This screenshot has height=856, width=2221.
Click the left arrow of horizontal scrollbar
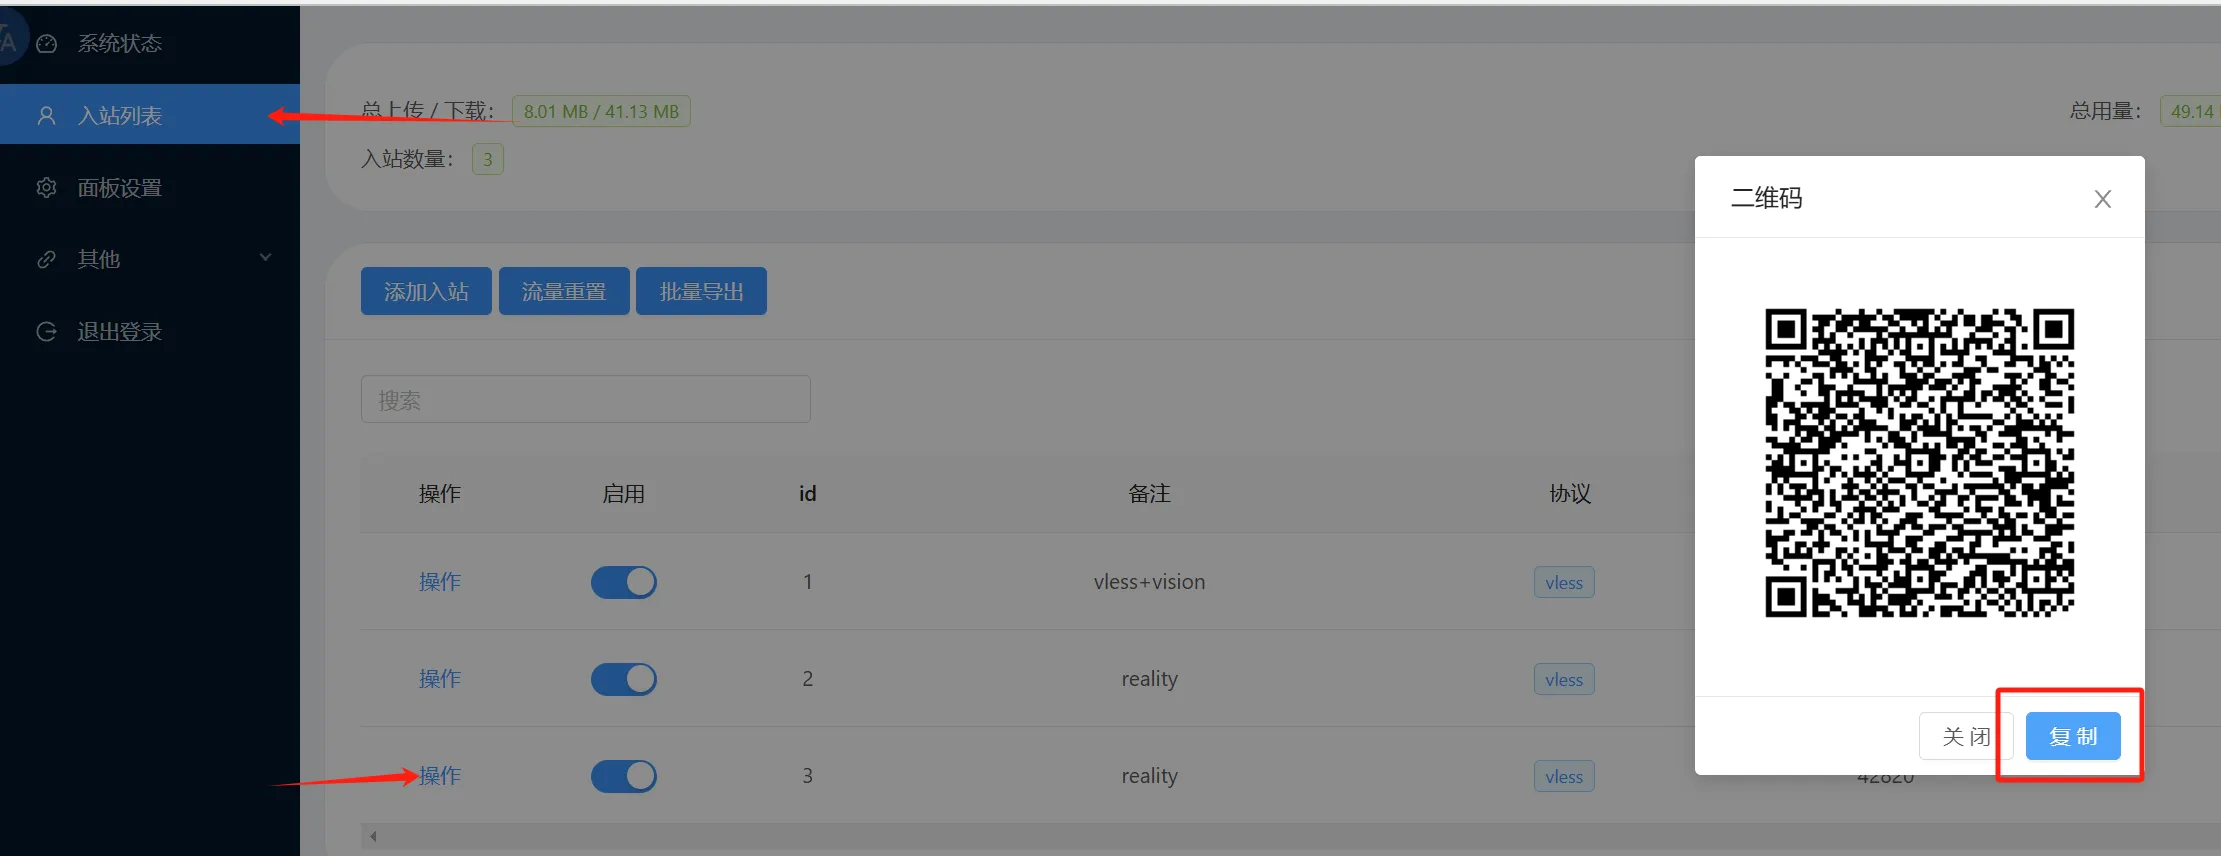(x=373, y=836)
